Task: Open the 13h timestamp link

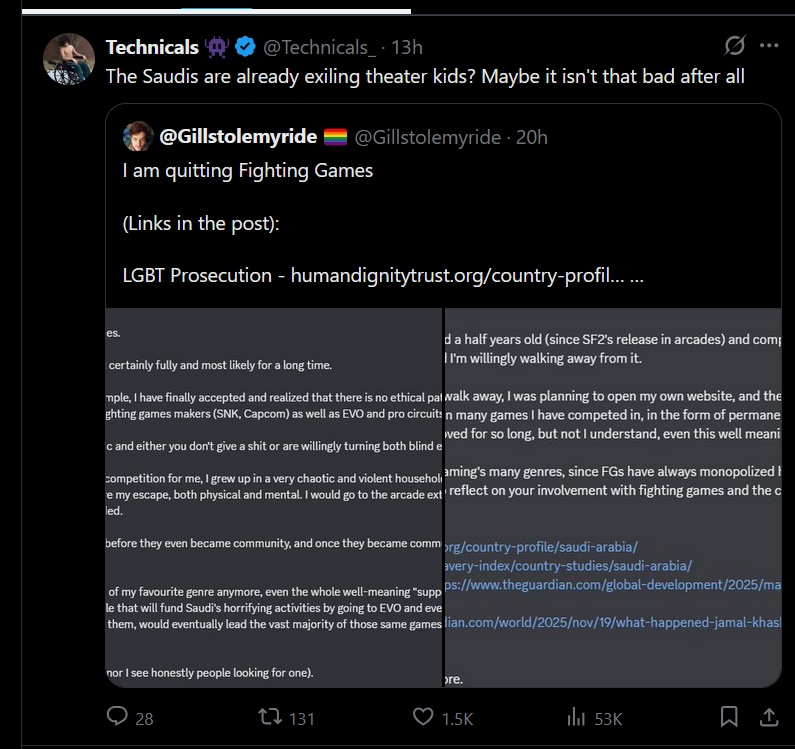Action: click(407, 47)
